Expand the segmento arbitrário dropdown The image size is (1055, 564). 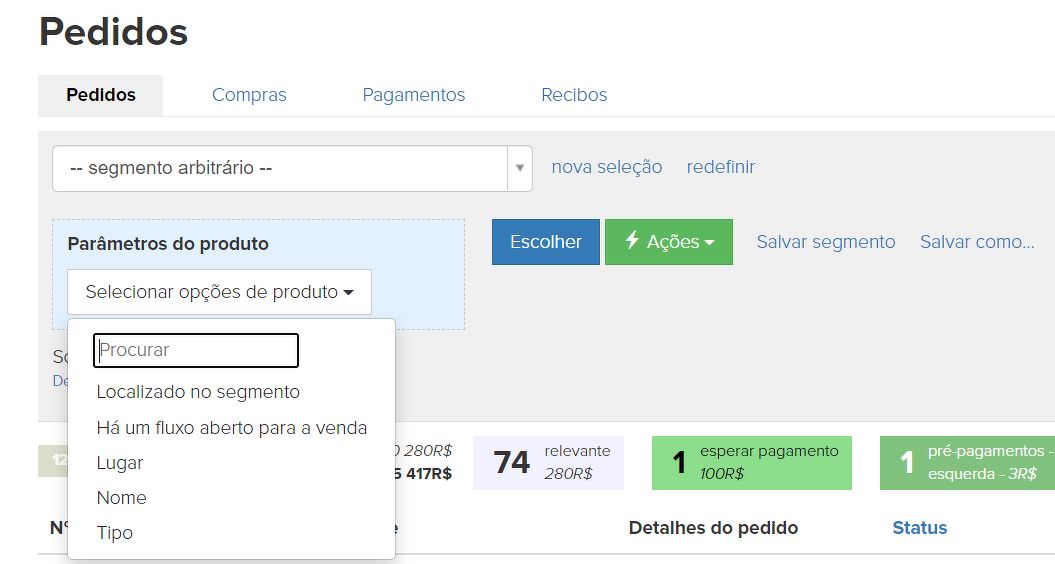coord(280,168)
